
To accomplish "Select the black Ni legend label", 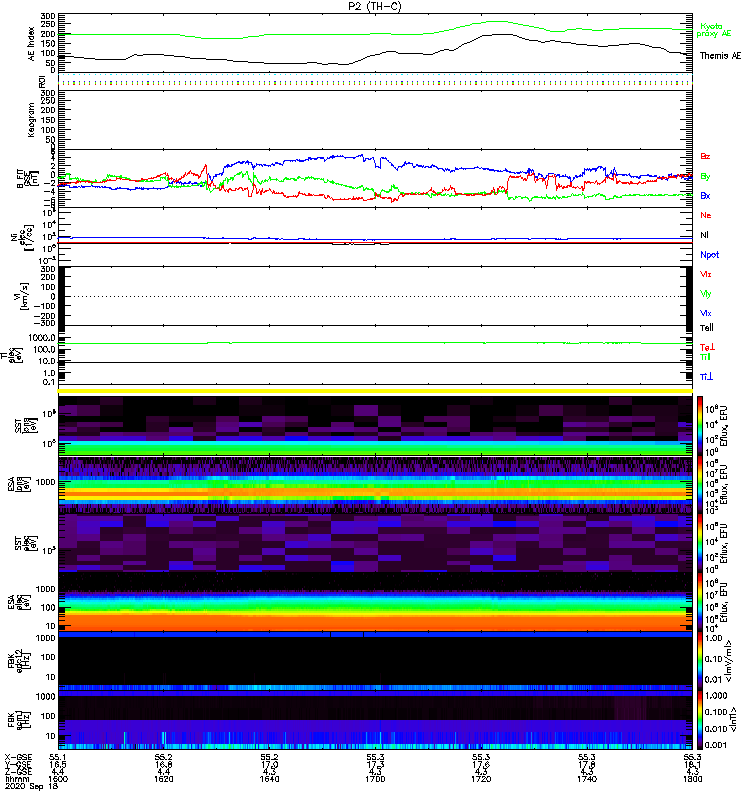I will [704, 235].
